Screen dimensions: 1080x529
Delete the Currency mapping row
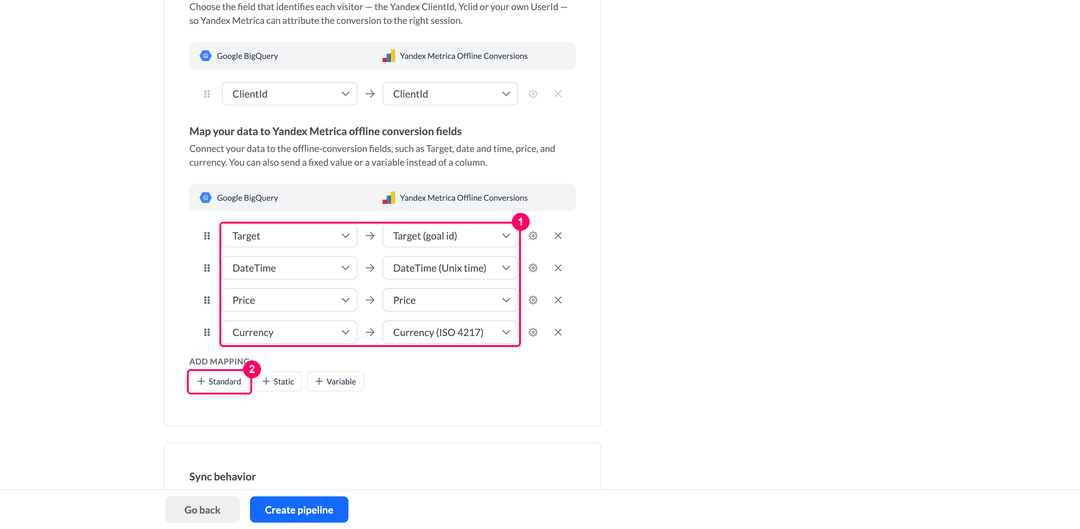click(x=558, y=332)
